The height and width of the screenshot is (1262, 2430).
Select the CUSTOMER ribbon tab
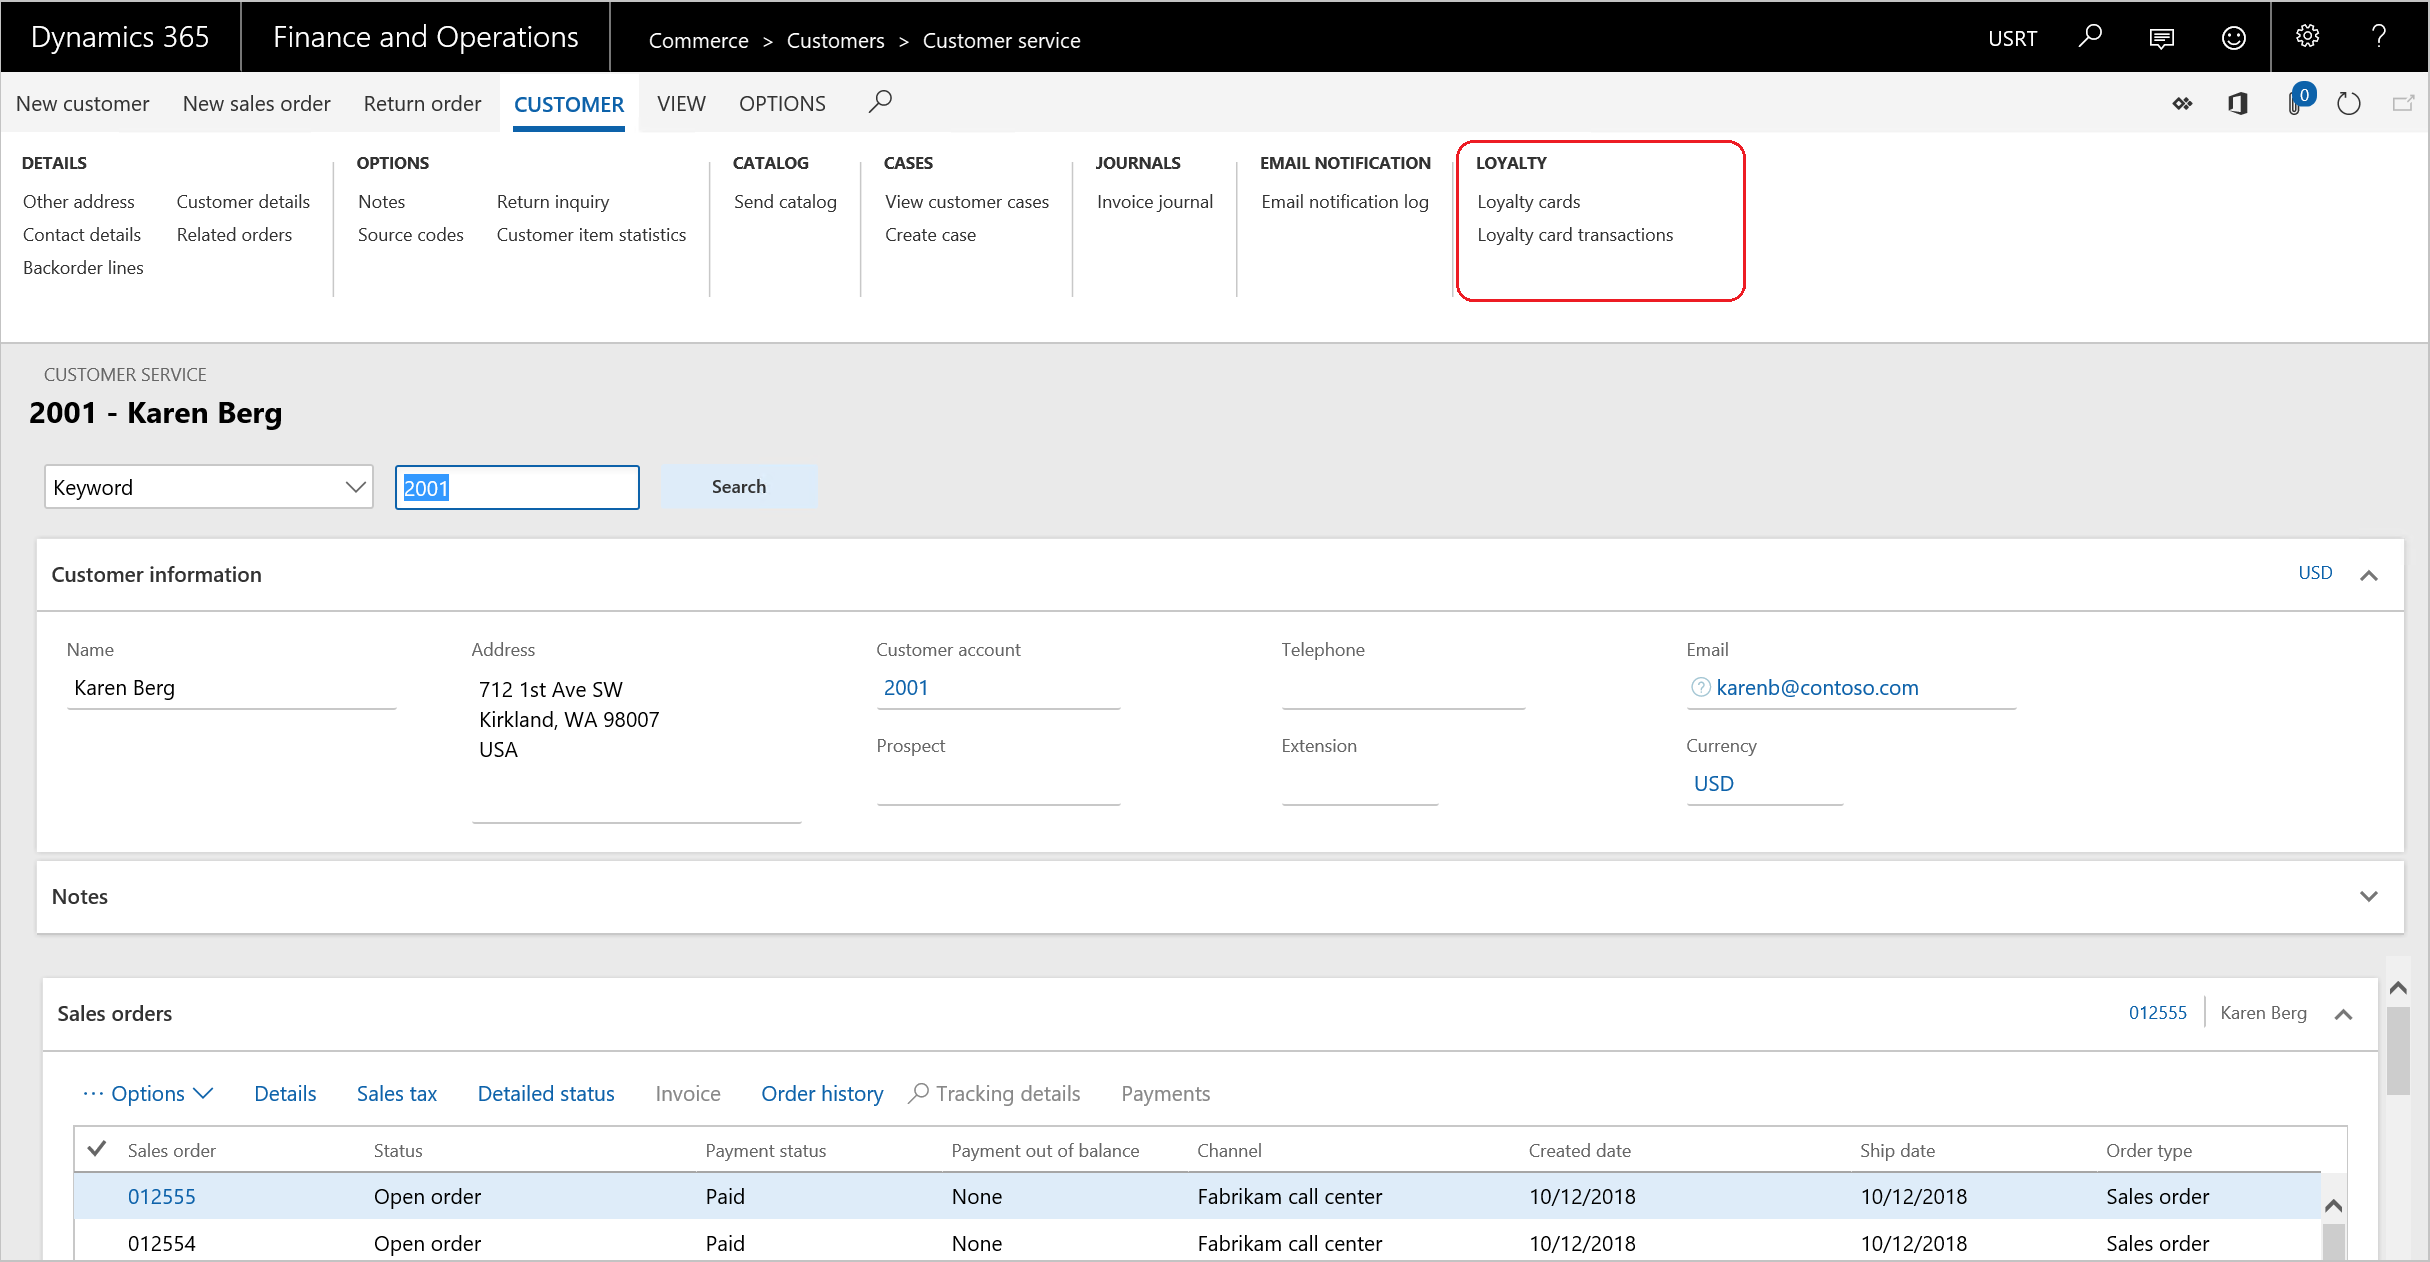pyautogui.click(x=569, y=101)
